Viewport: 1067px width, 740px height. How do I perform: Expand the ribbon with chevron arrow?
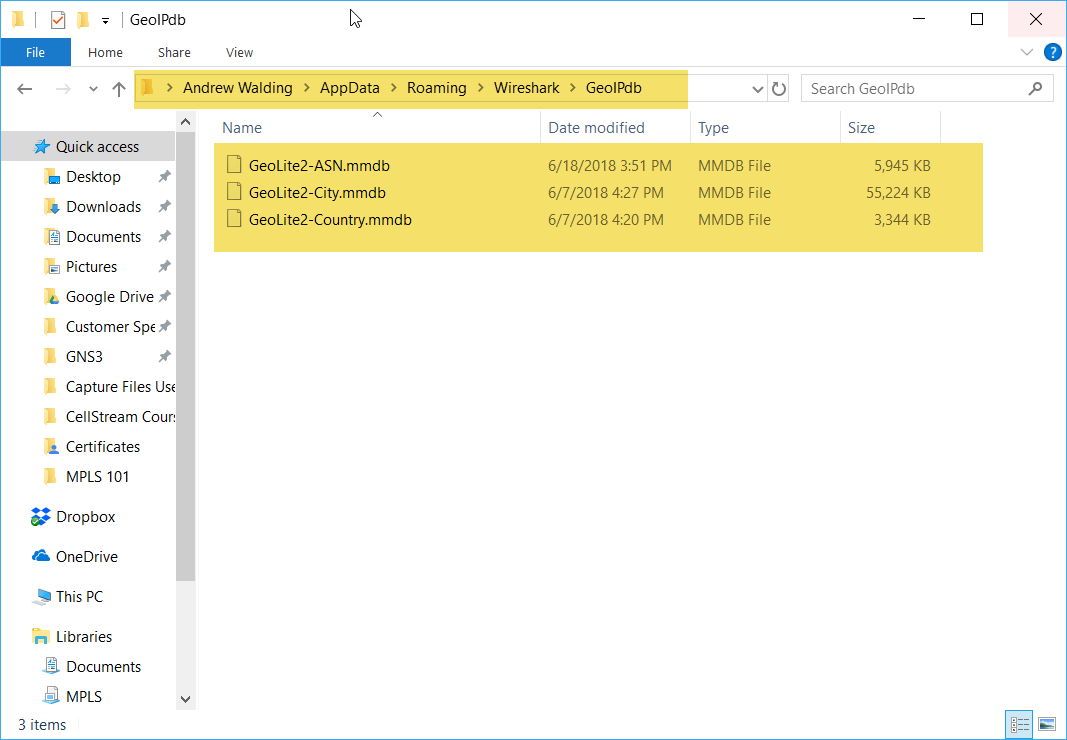(1026, 52)
